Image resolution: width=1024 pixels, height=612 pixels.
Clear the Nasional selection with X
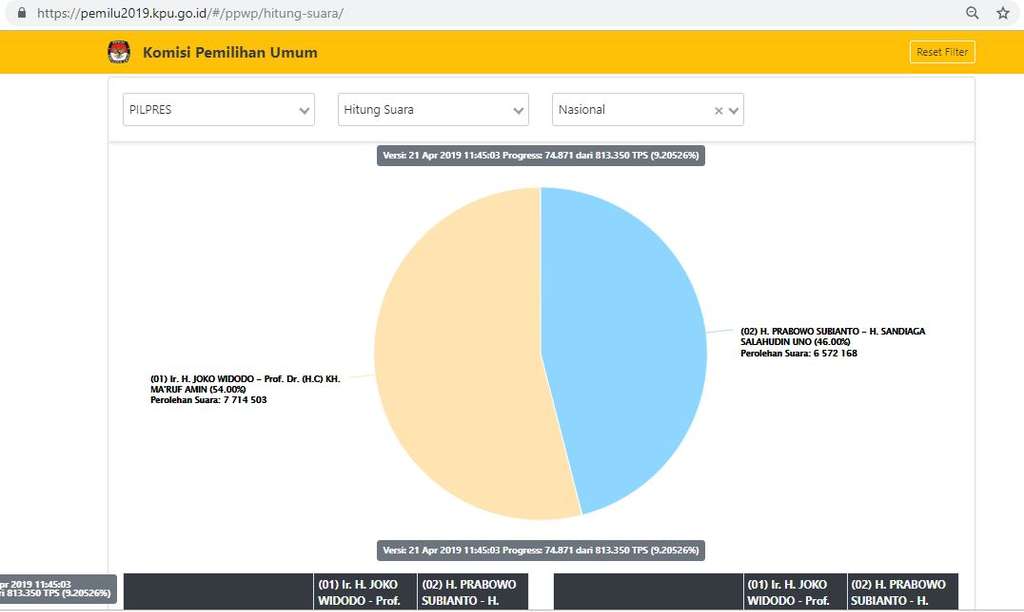click(x=718, y=111)
